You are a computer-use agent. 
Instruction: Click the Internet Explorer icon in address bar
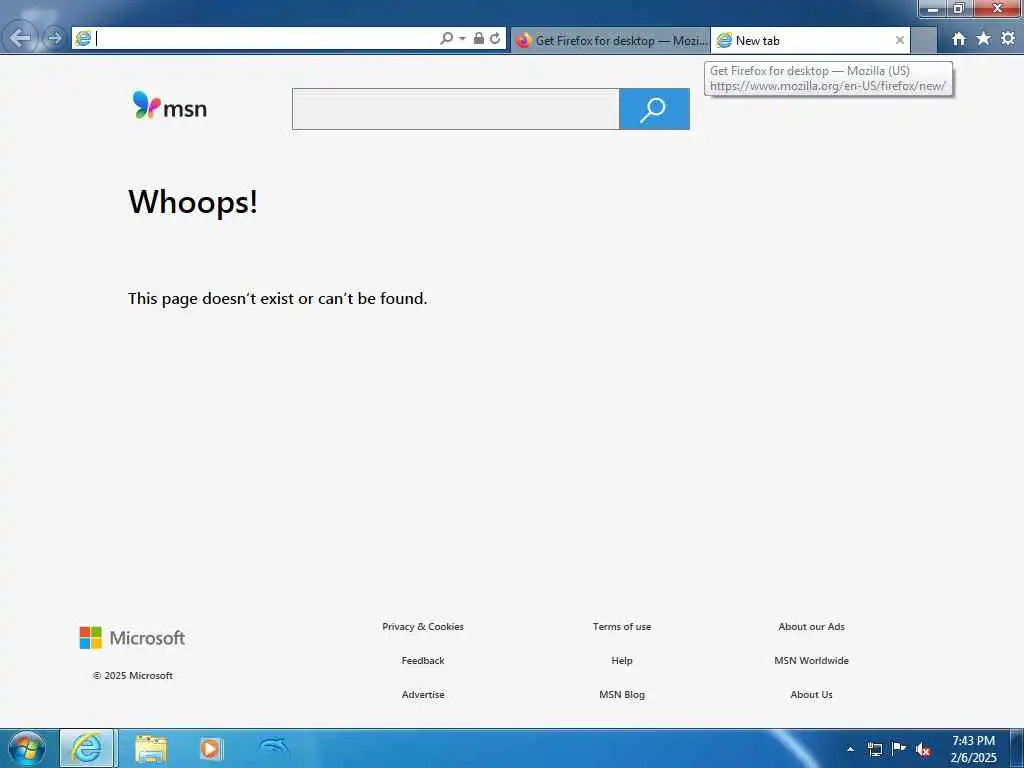83,39
